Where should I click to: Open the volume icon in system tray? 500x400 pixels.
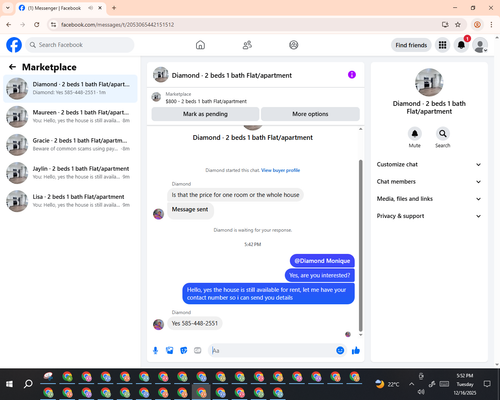tap(421, 392)
